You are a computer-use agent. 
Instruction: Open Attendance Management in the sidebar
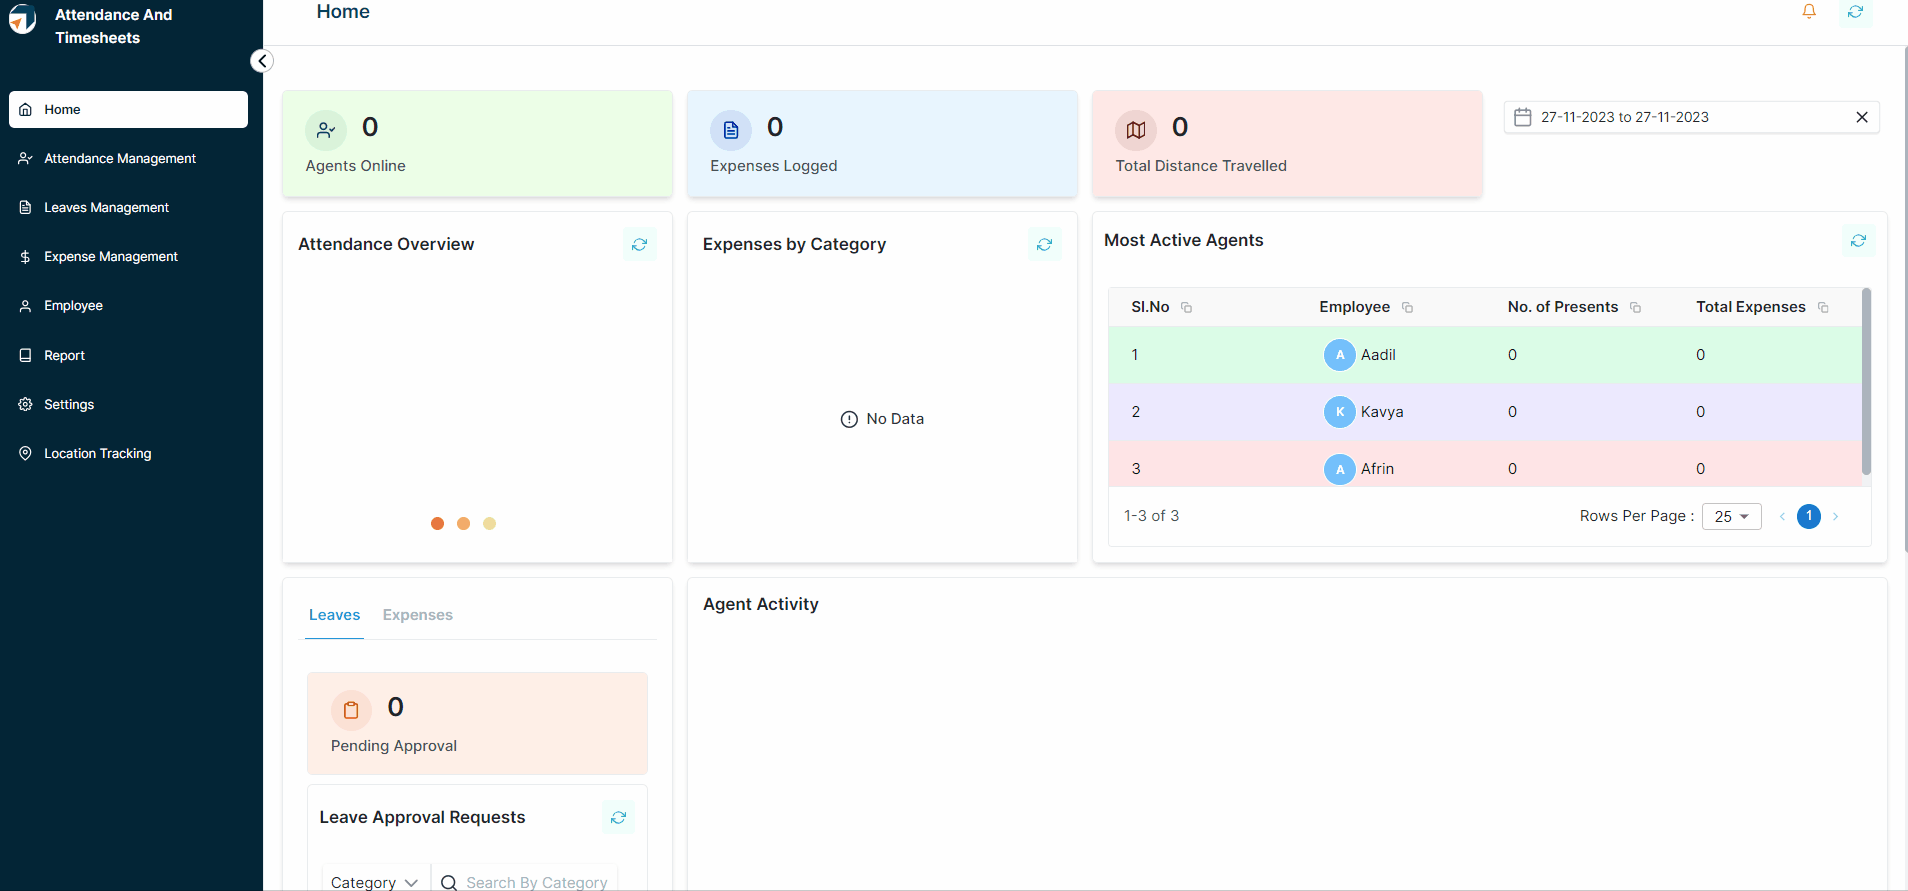pos(128,159)
